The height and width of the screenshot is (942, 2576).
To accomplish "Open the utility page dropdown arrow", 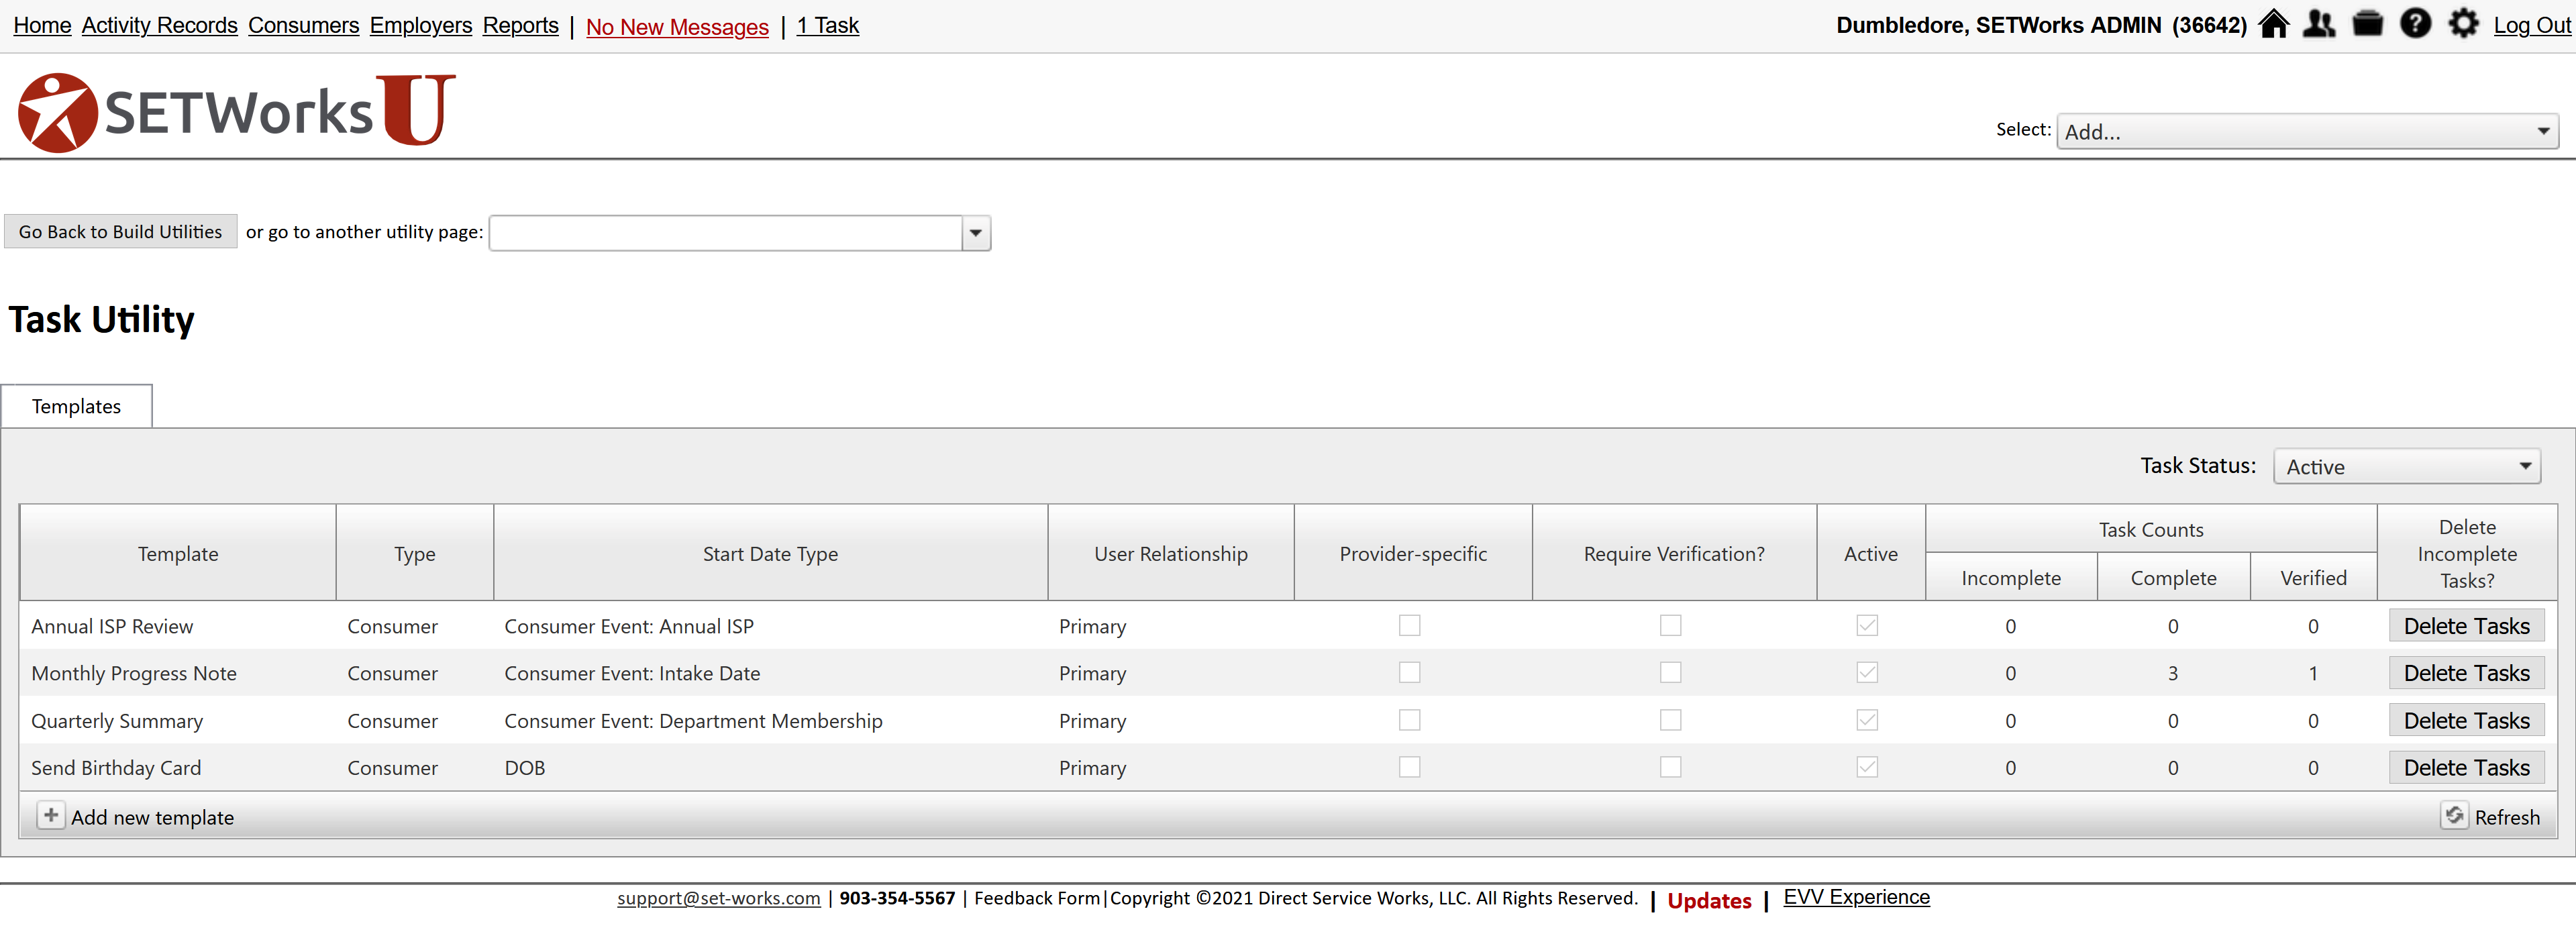I will [x=975, y=233].
